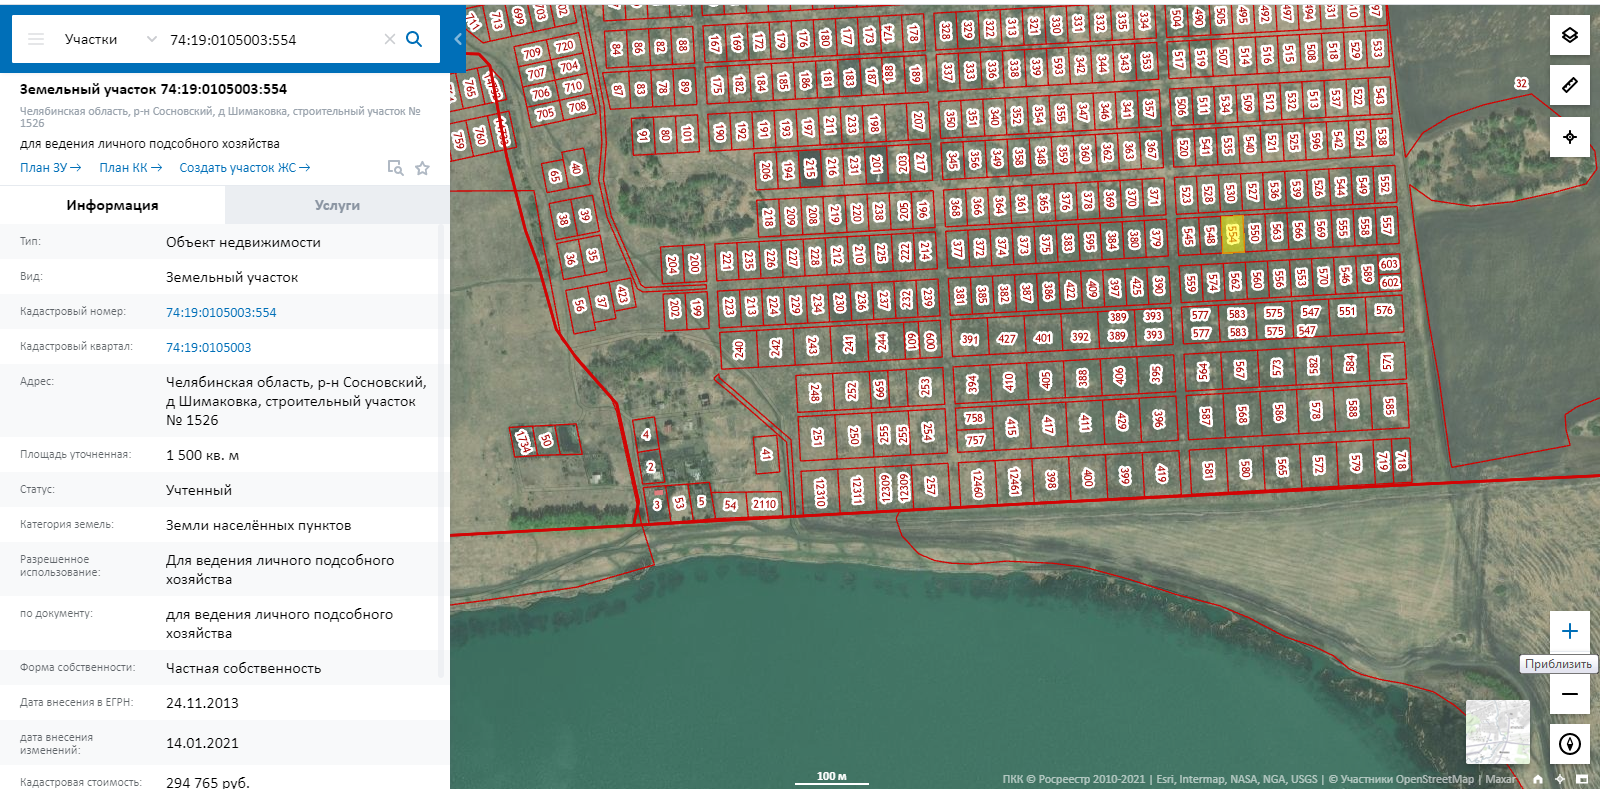Viewport: 1600px width, 789px height.
Task: Select parcel labeled 427 on the map
Action: tap(1006, 338)
